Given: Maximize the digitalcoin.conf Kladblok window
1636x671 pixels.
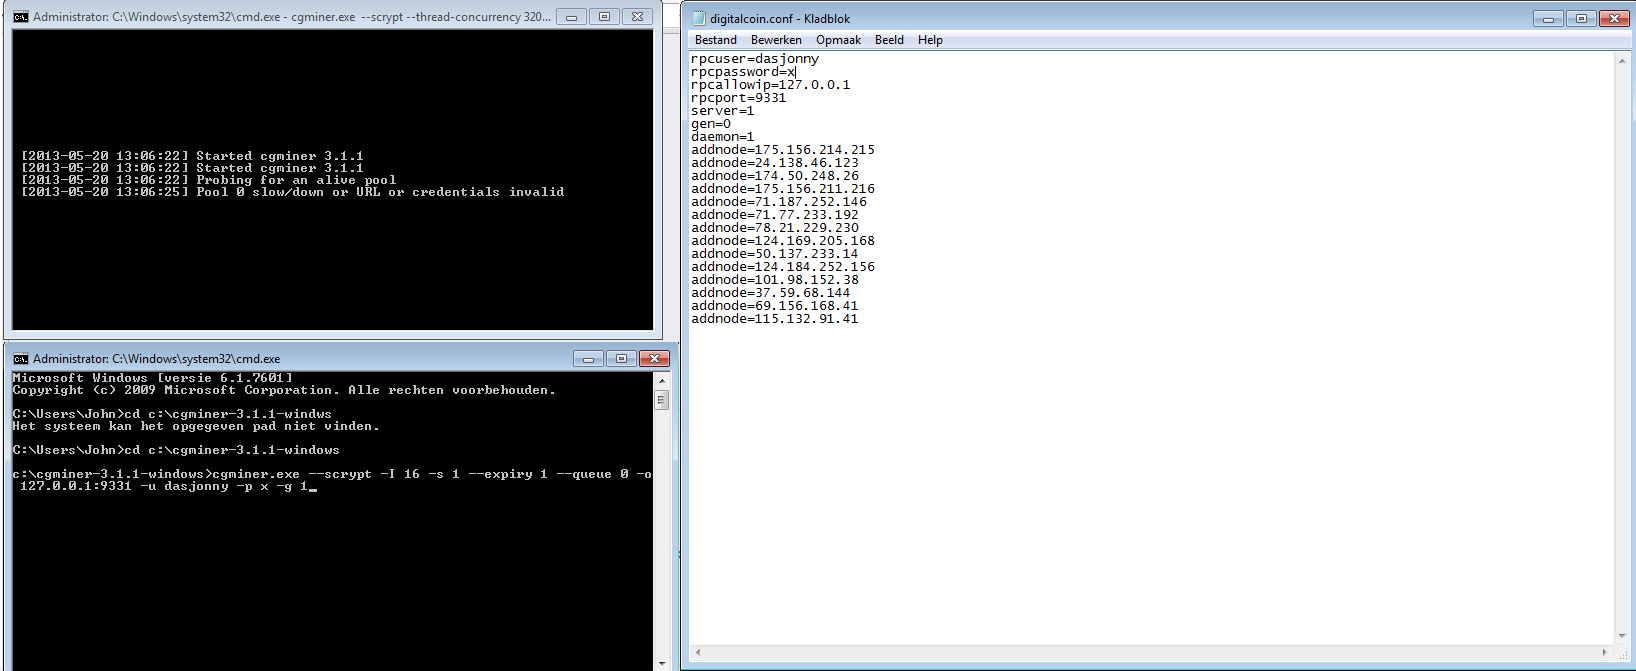Looking at the screenshot, I should (x=1581, y=18).
